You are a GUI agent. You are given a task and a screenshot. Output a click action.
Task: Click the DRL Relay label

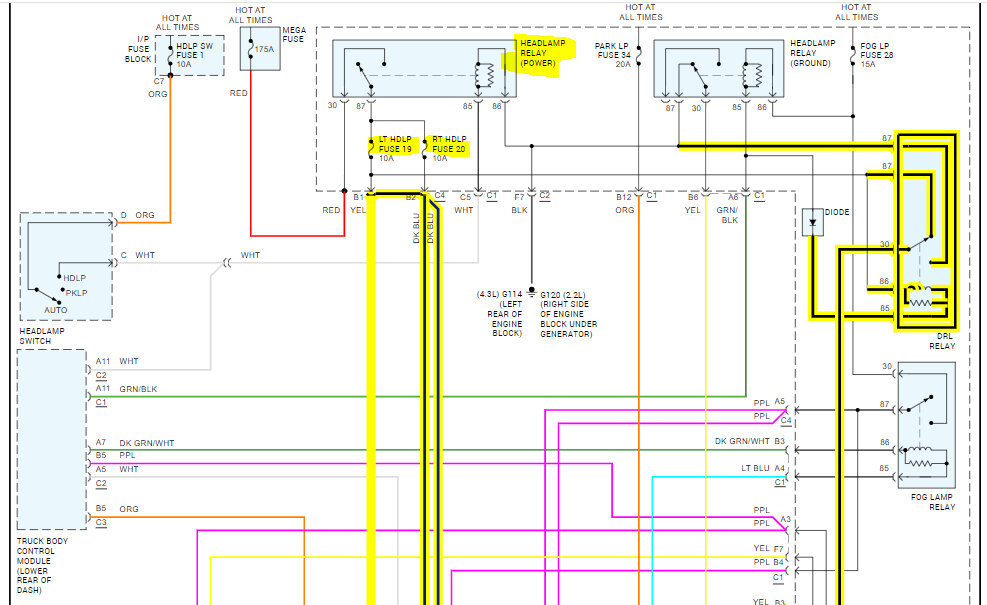tap(942, 341)
